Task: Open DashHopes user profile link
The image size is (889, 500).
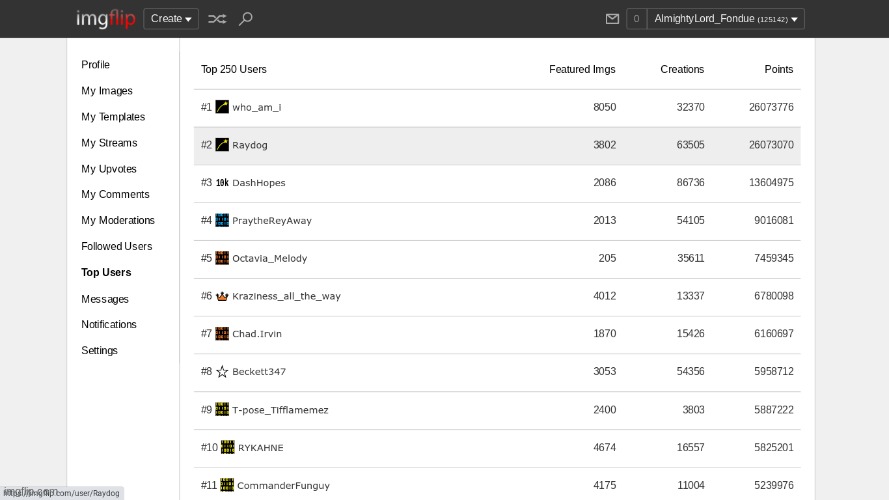Action: [x=259, y=183]
